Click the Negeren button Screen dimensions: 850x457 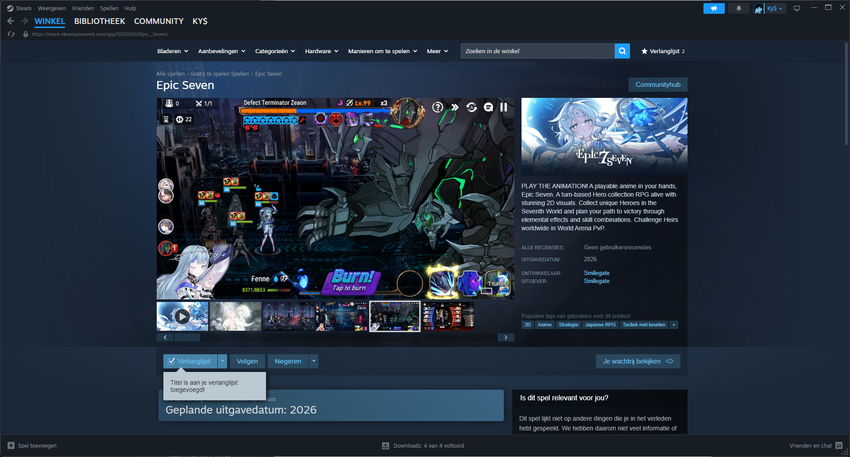pos(288,361)
